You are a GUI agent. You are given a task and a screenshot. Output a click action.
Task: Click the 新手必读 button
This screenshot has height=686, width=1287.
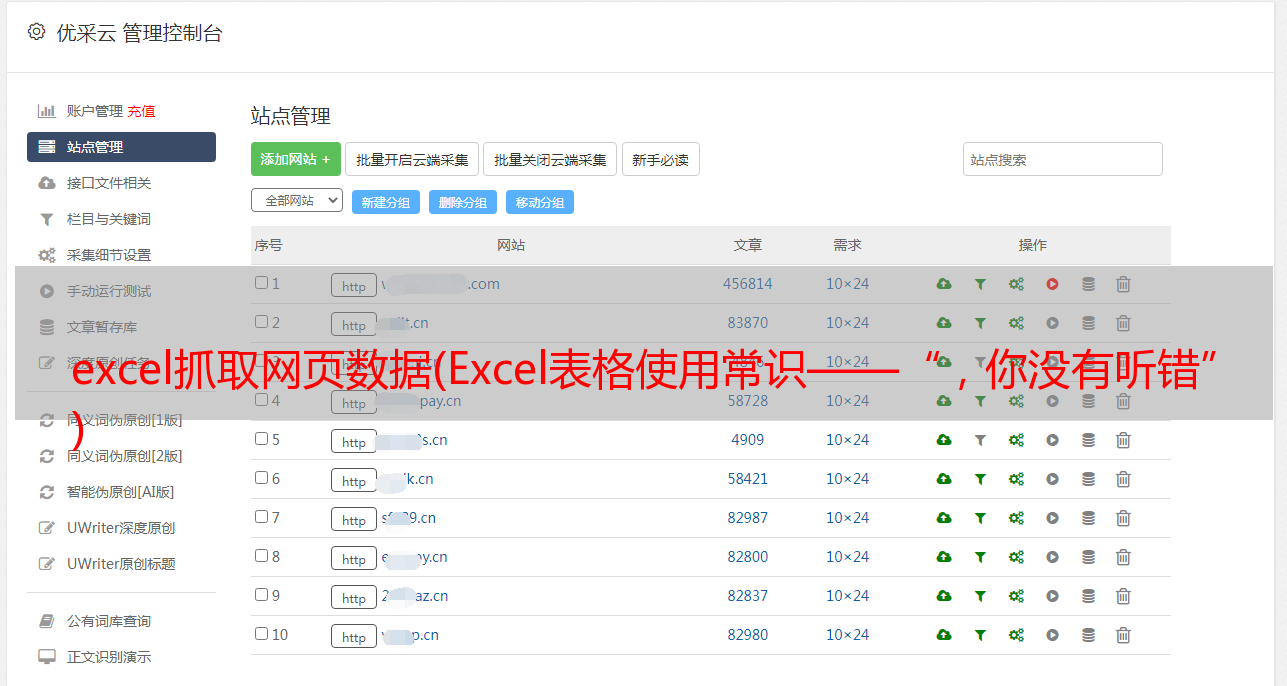[661, 159]
